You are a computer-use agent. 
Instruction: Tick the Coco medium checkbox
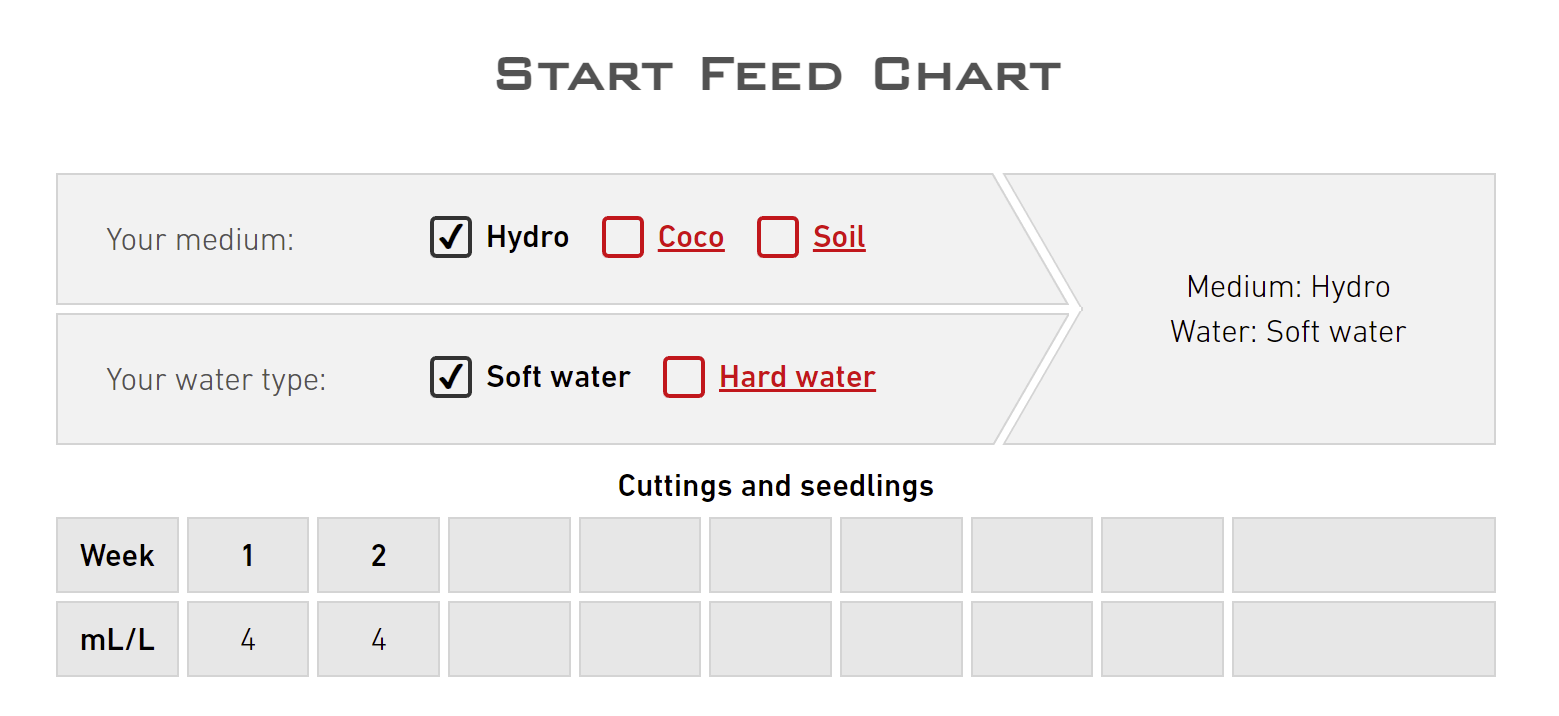(x=622, y=237)
